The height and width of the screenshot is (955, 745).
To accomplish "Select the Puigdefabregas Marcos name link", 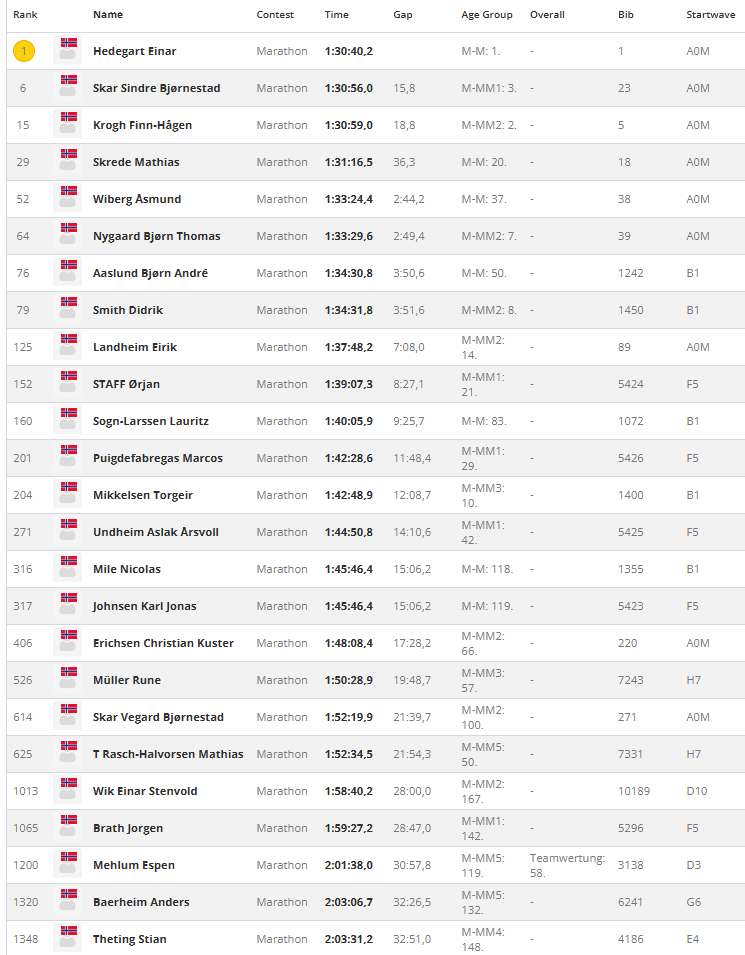I will (x=157, y=458).
